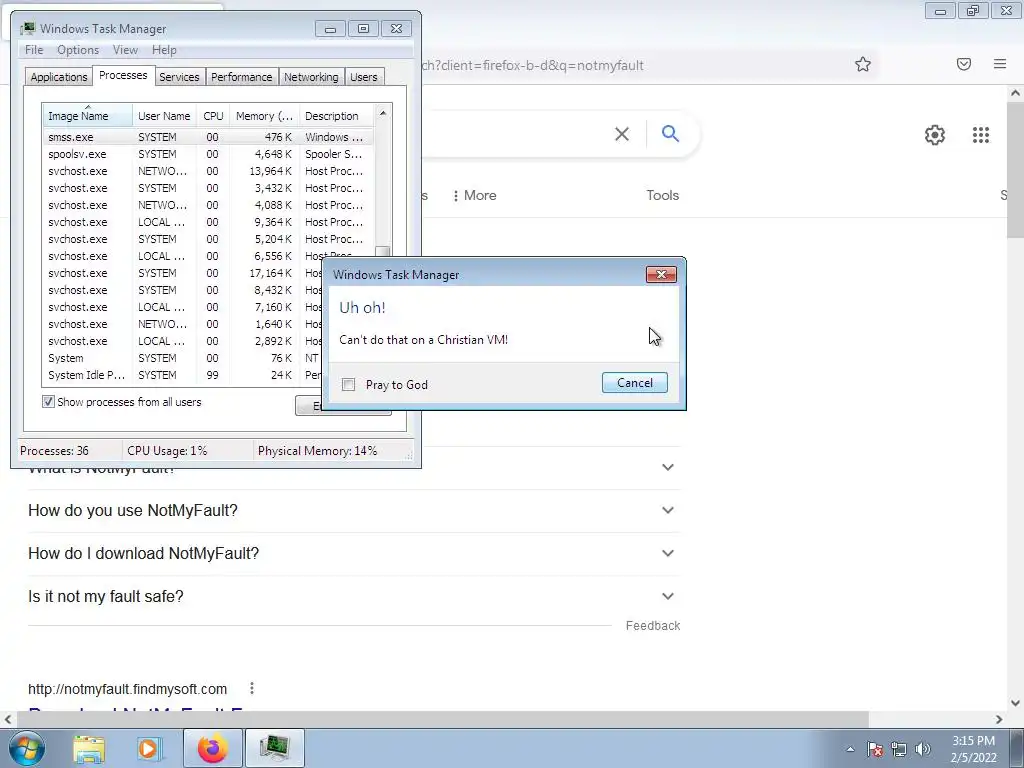The height and width of the screenshot is (768, 1024).
Task: Sort processes by CPU column
Action: click(213, 116)
